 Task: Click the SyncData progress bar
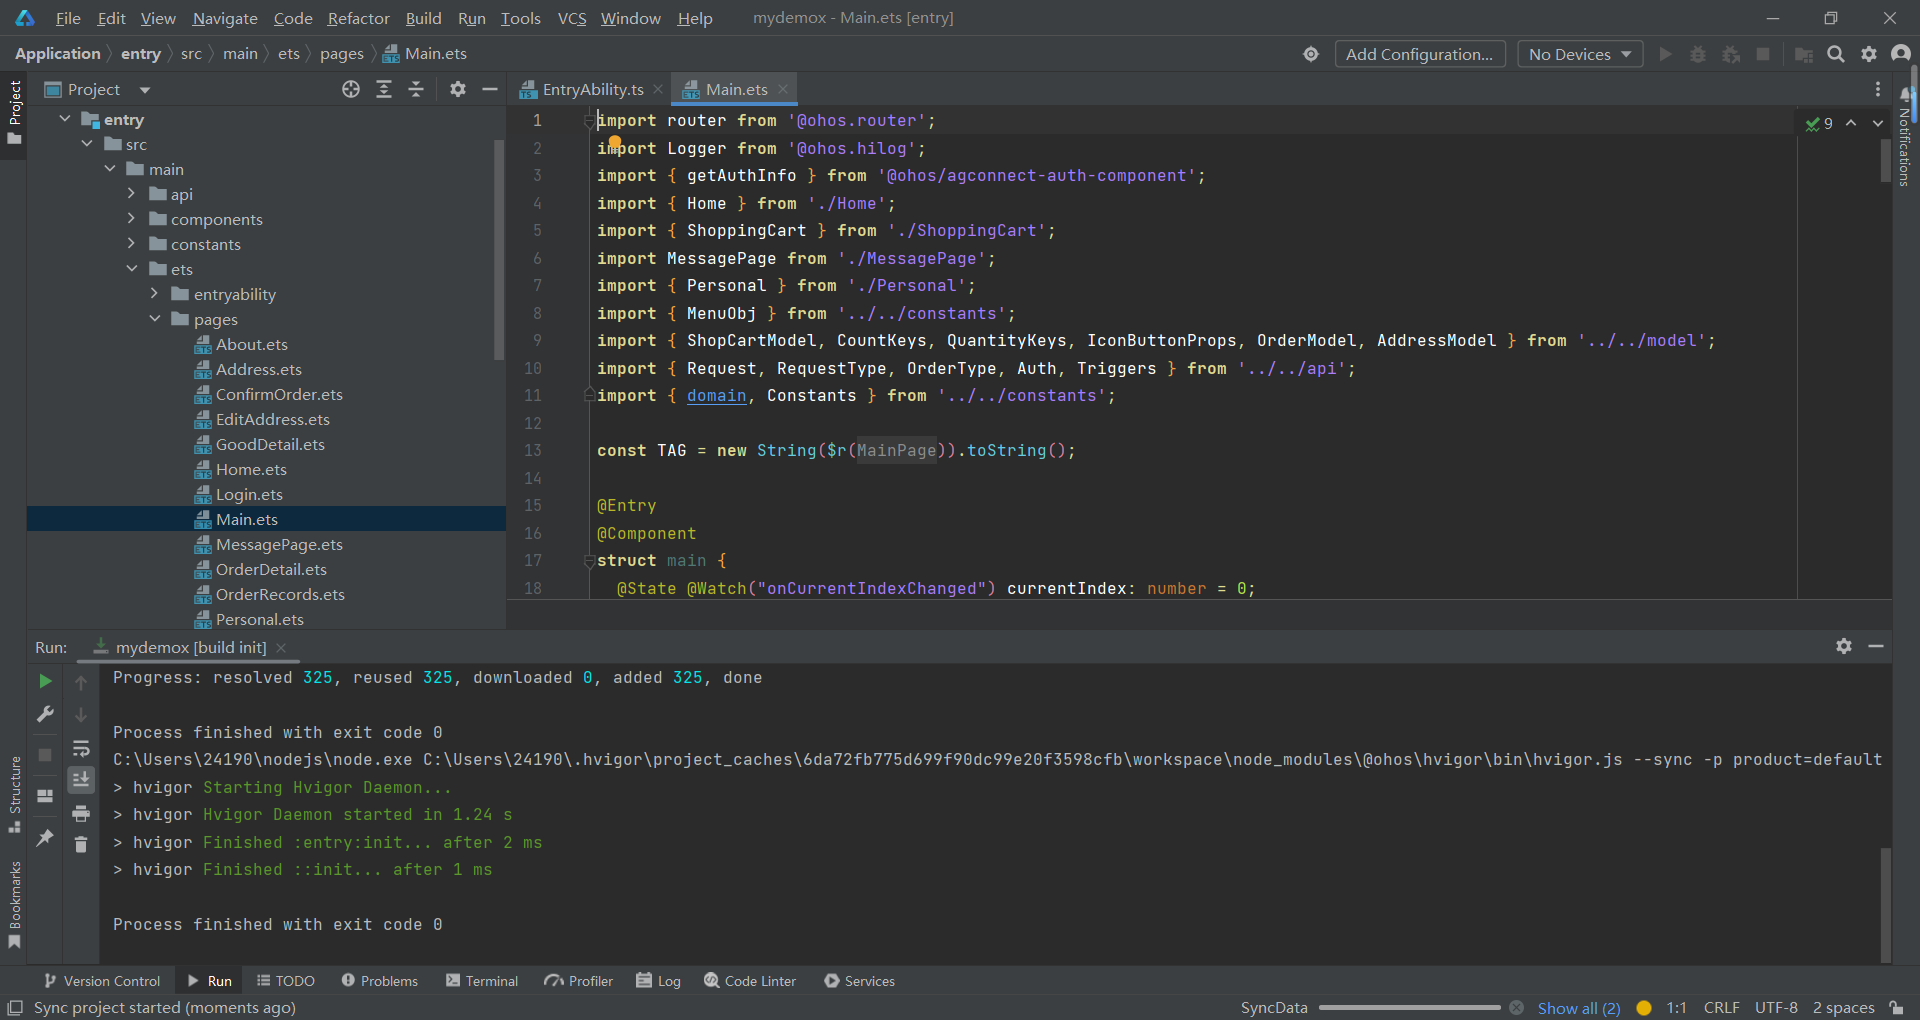pos(1410,1007)
